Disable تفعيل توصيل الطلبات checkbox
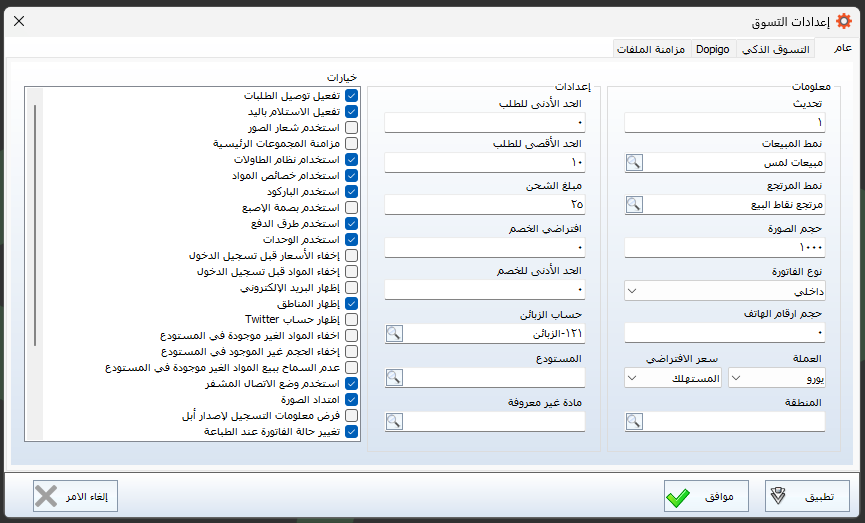 point(351,96)
